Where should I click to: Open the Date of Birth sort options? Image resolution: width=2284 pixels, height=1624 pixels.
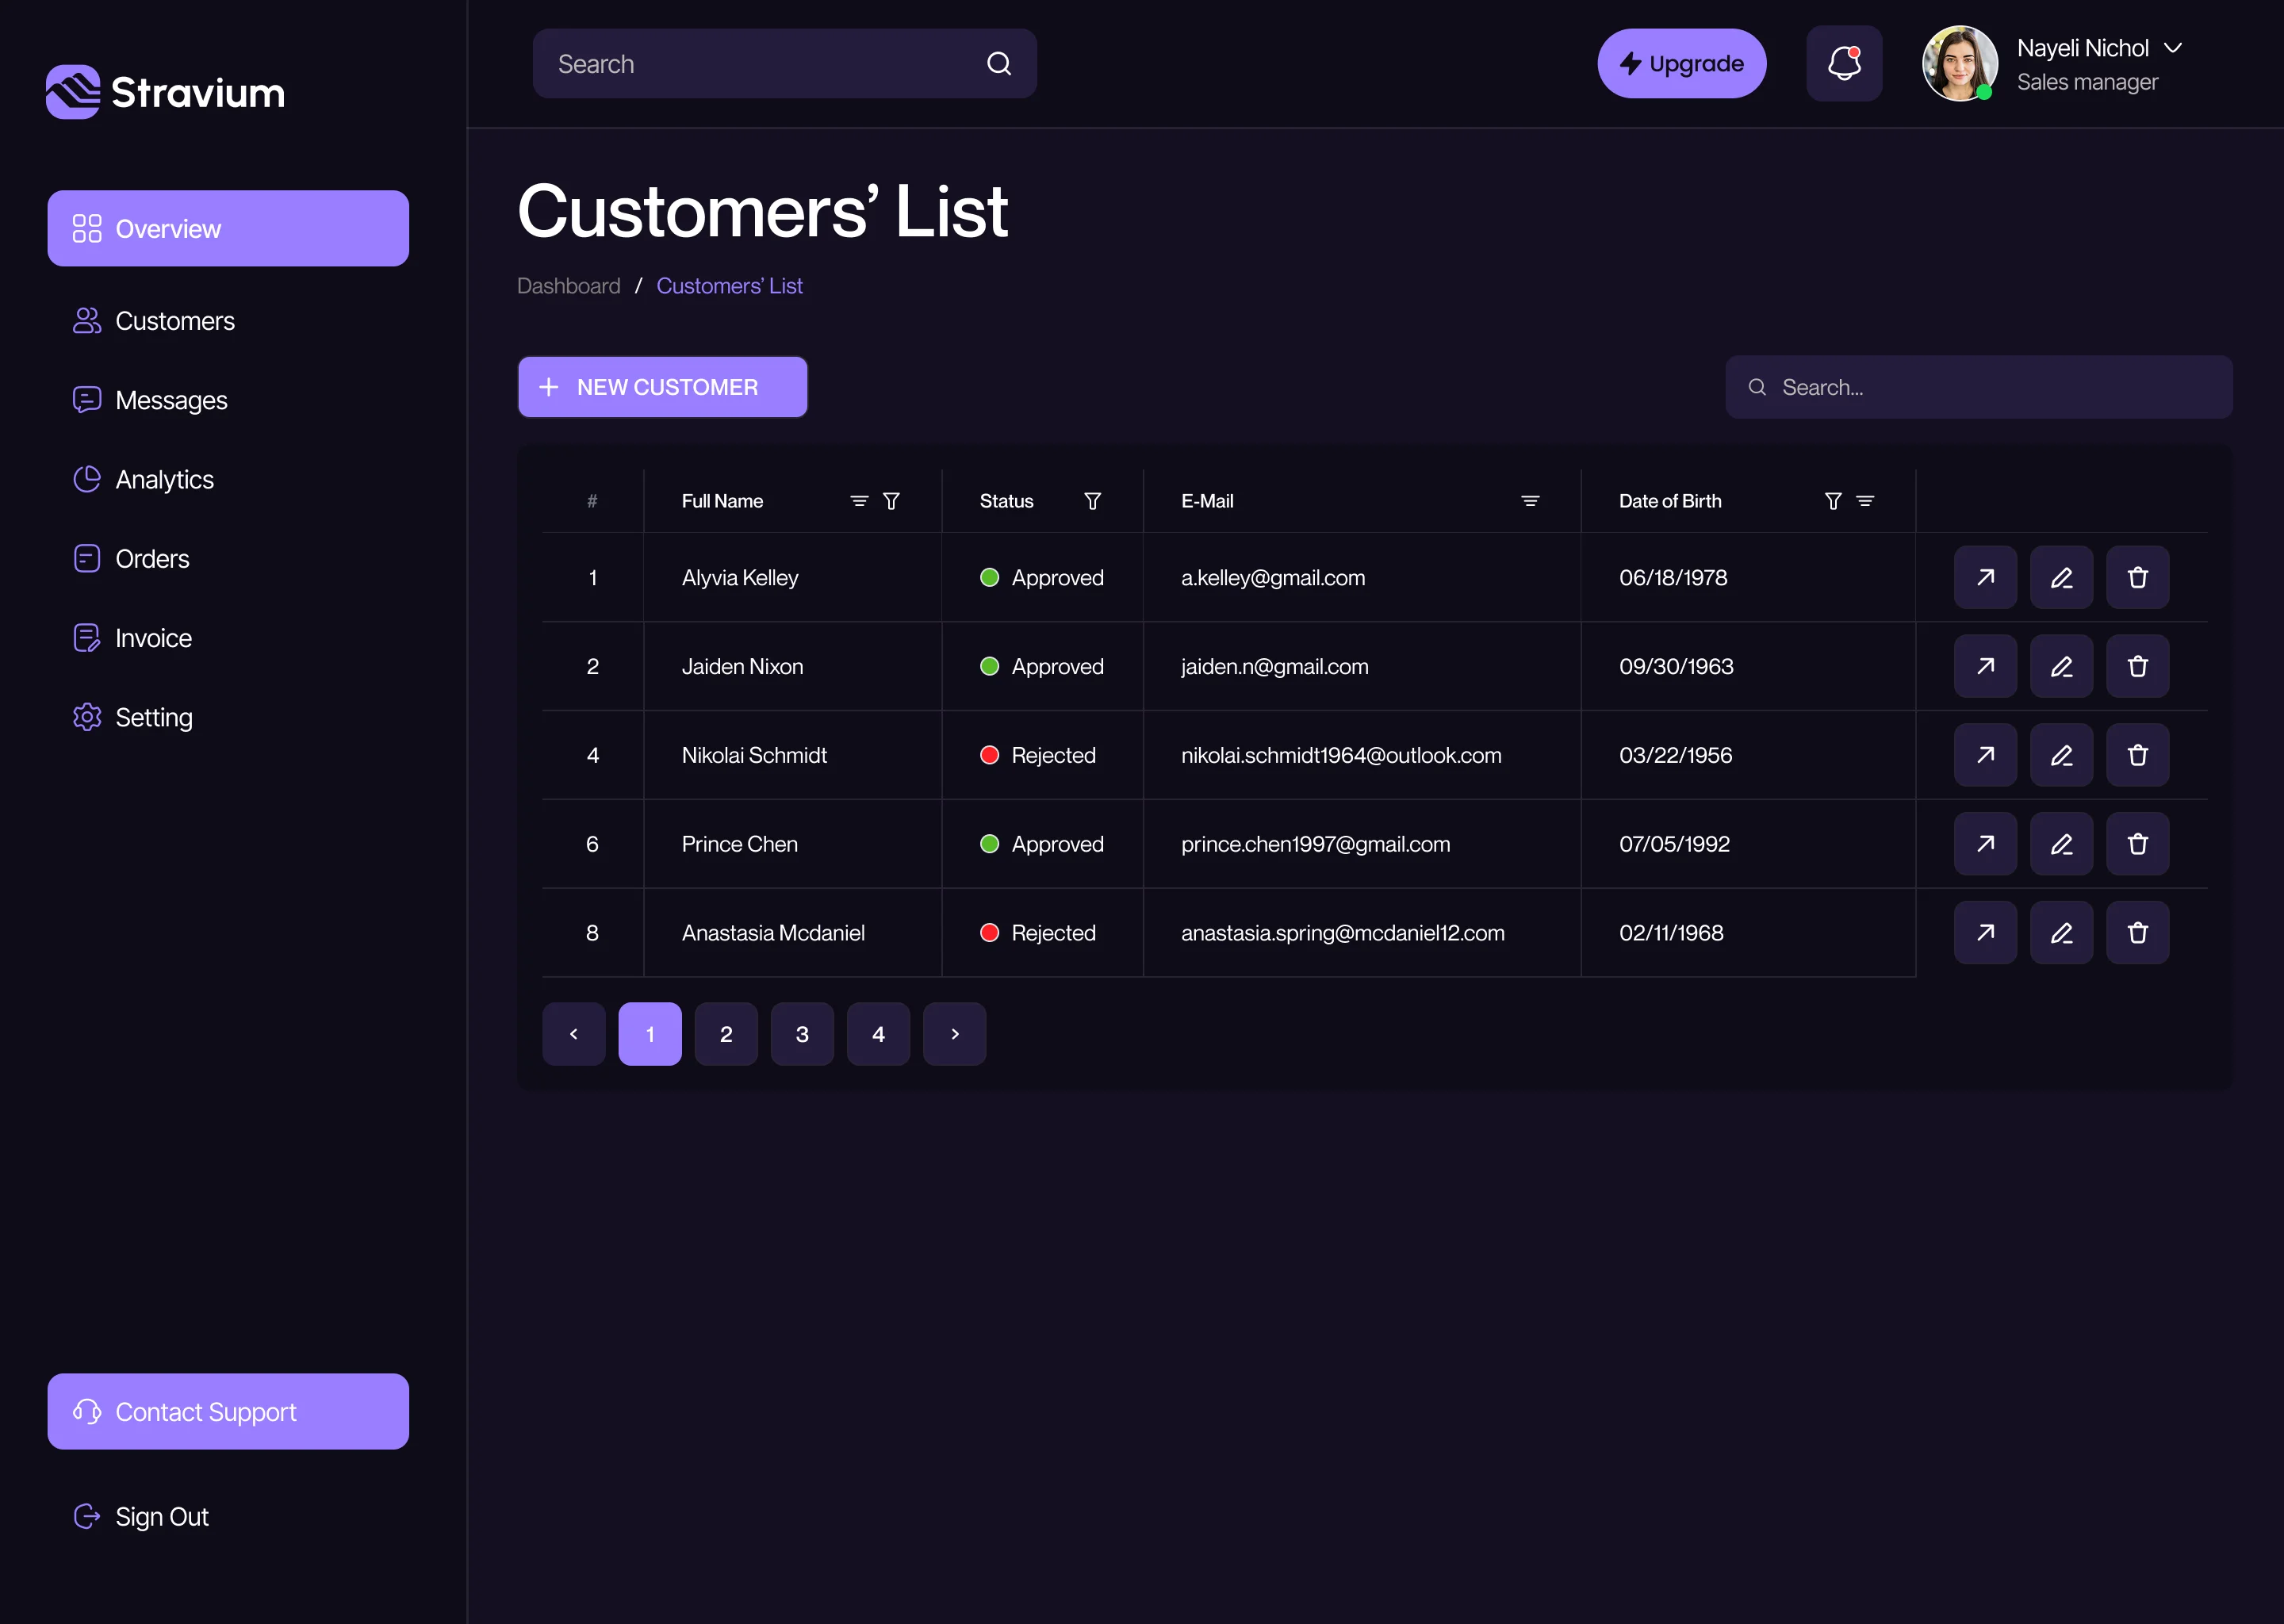1866,501
